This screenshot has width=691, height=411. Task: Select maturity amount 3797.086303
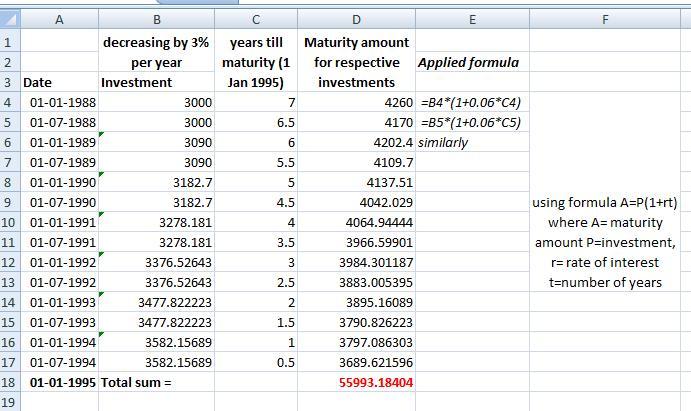[x=357, y=342]
